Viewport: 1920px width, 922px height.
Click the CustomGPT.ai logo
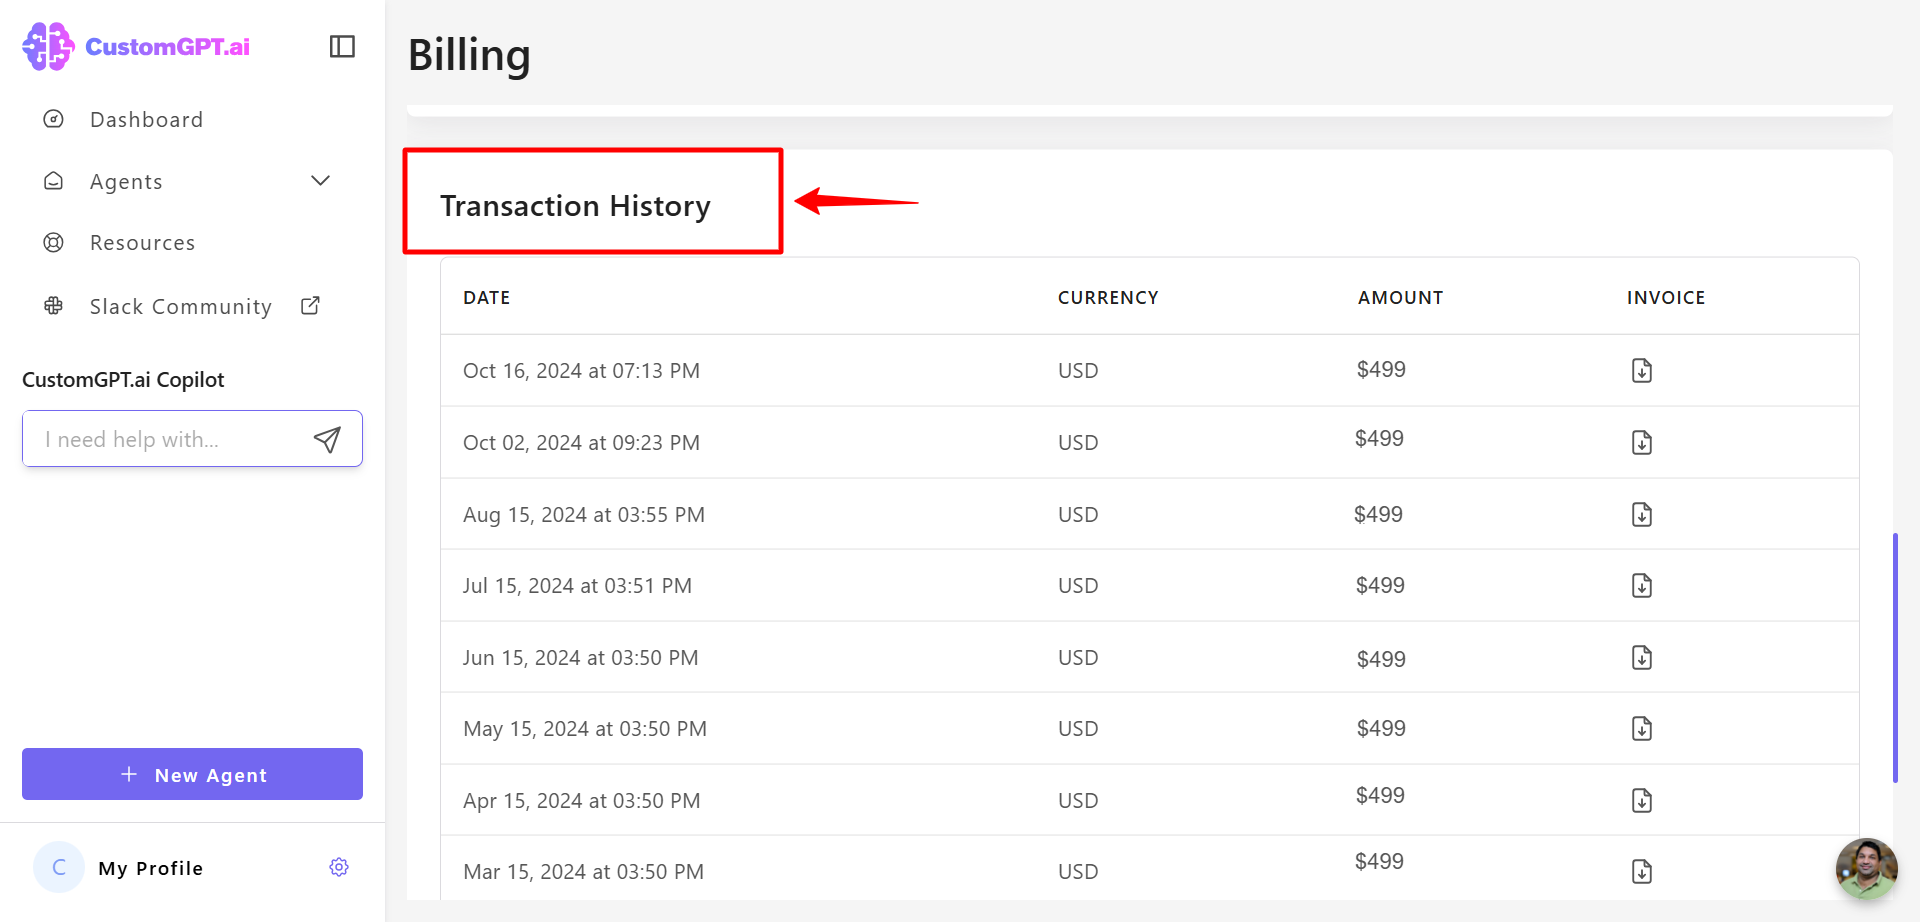coord(137,47)
